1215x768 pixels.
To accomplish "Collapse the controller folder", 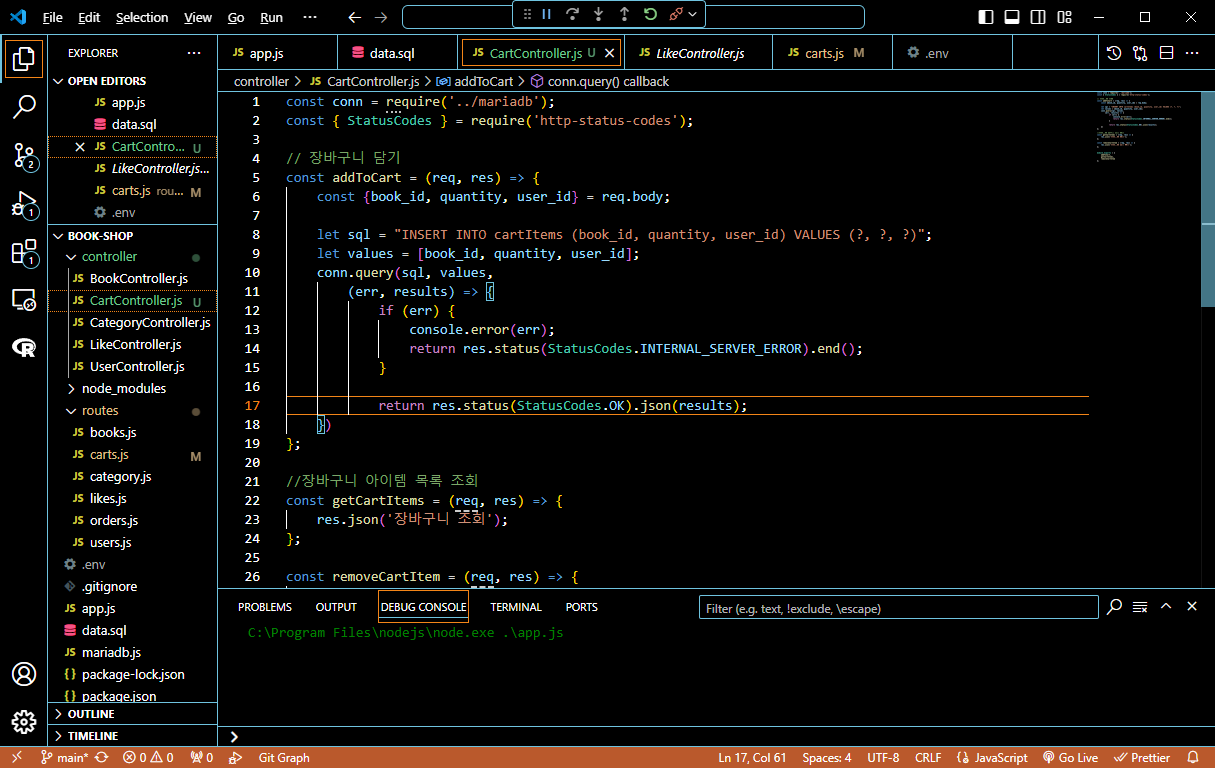I will [133, 256].
